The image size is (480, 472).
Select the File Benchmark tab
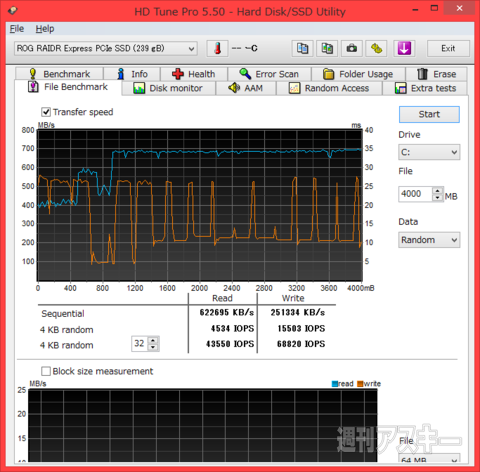68,87
